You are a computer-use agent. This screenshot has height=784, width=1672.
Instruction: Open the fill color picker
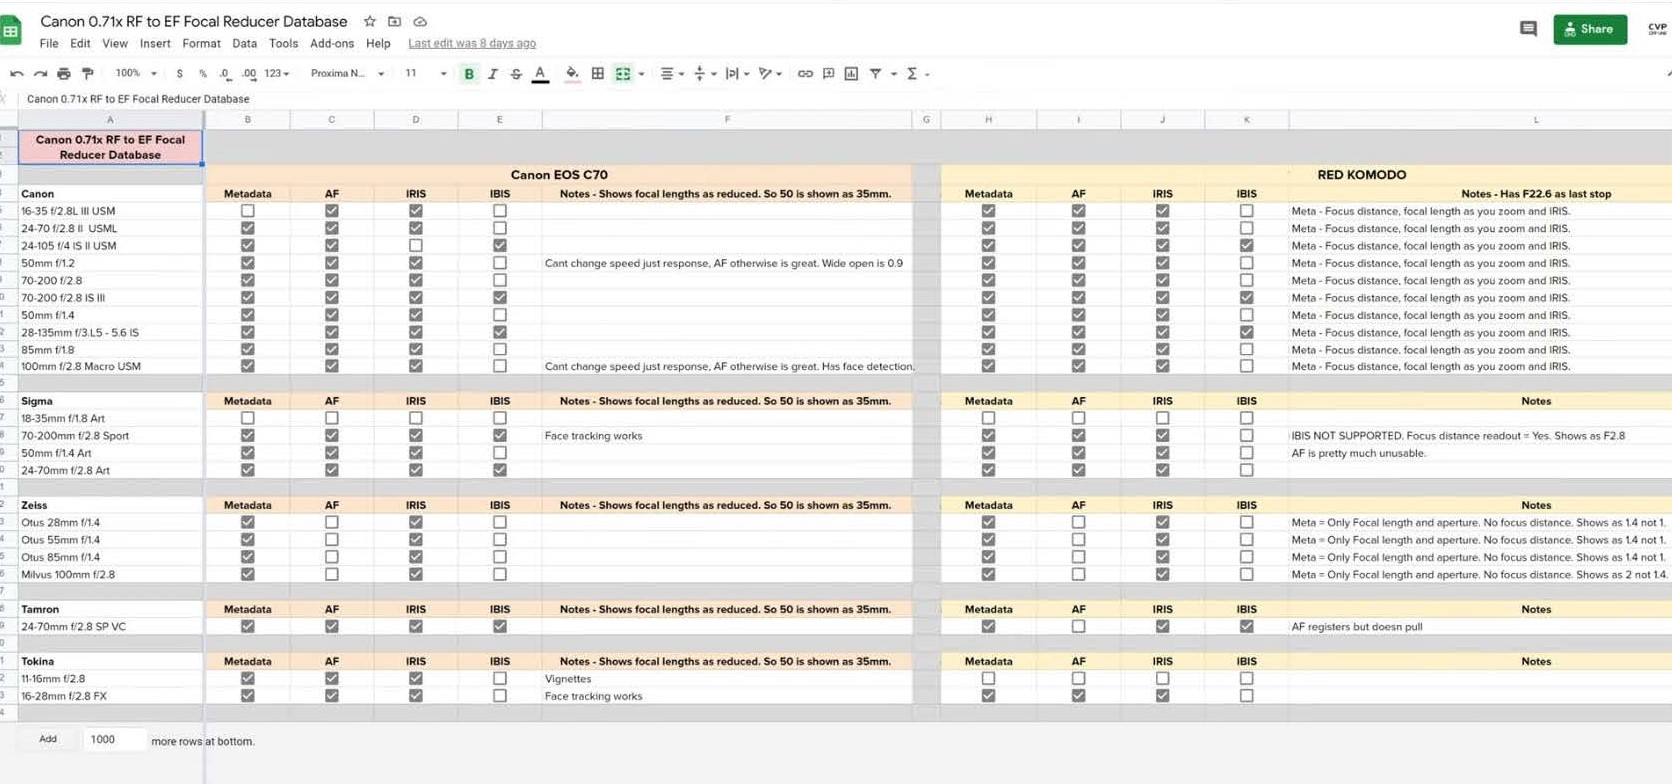[572, 74]
